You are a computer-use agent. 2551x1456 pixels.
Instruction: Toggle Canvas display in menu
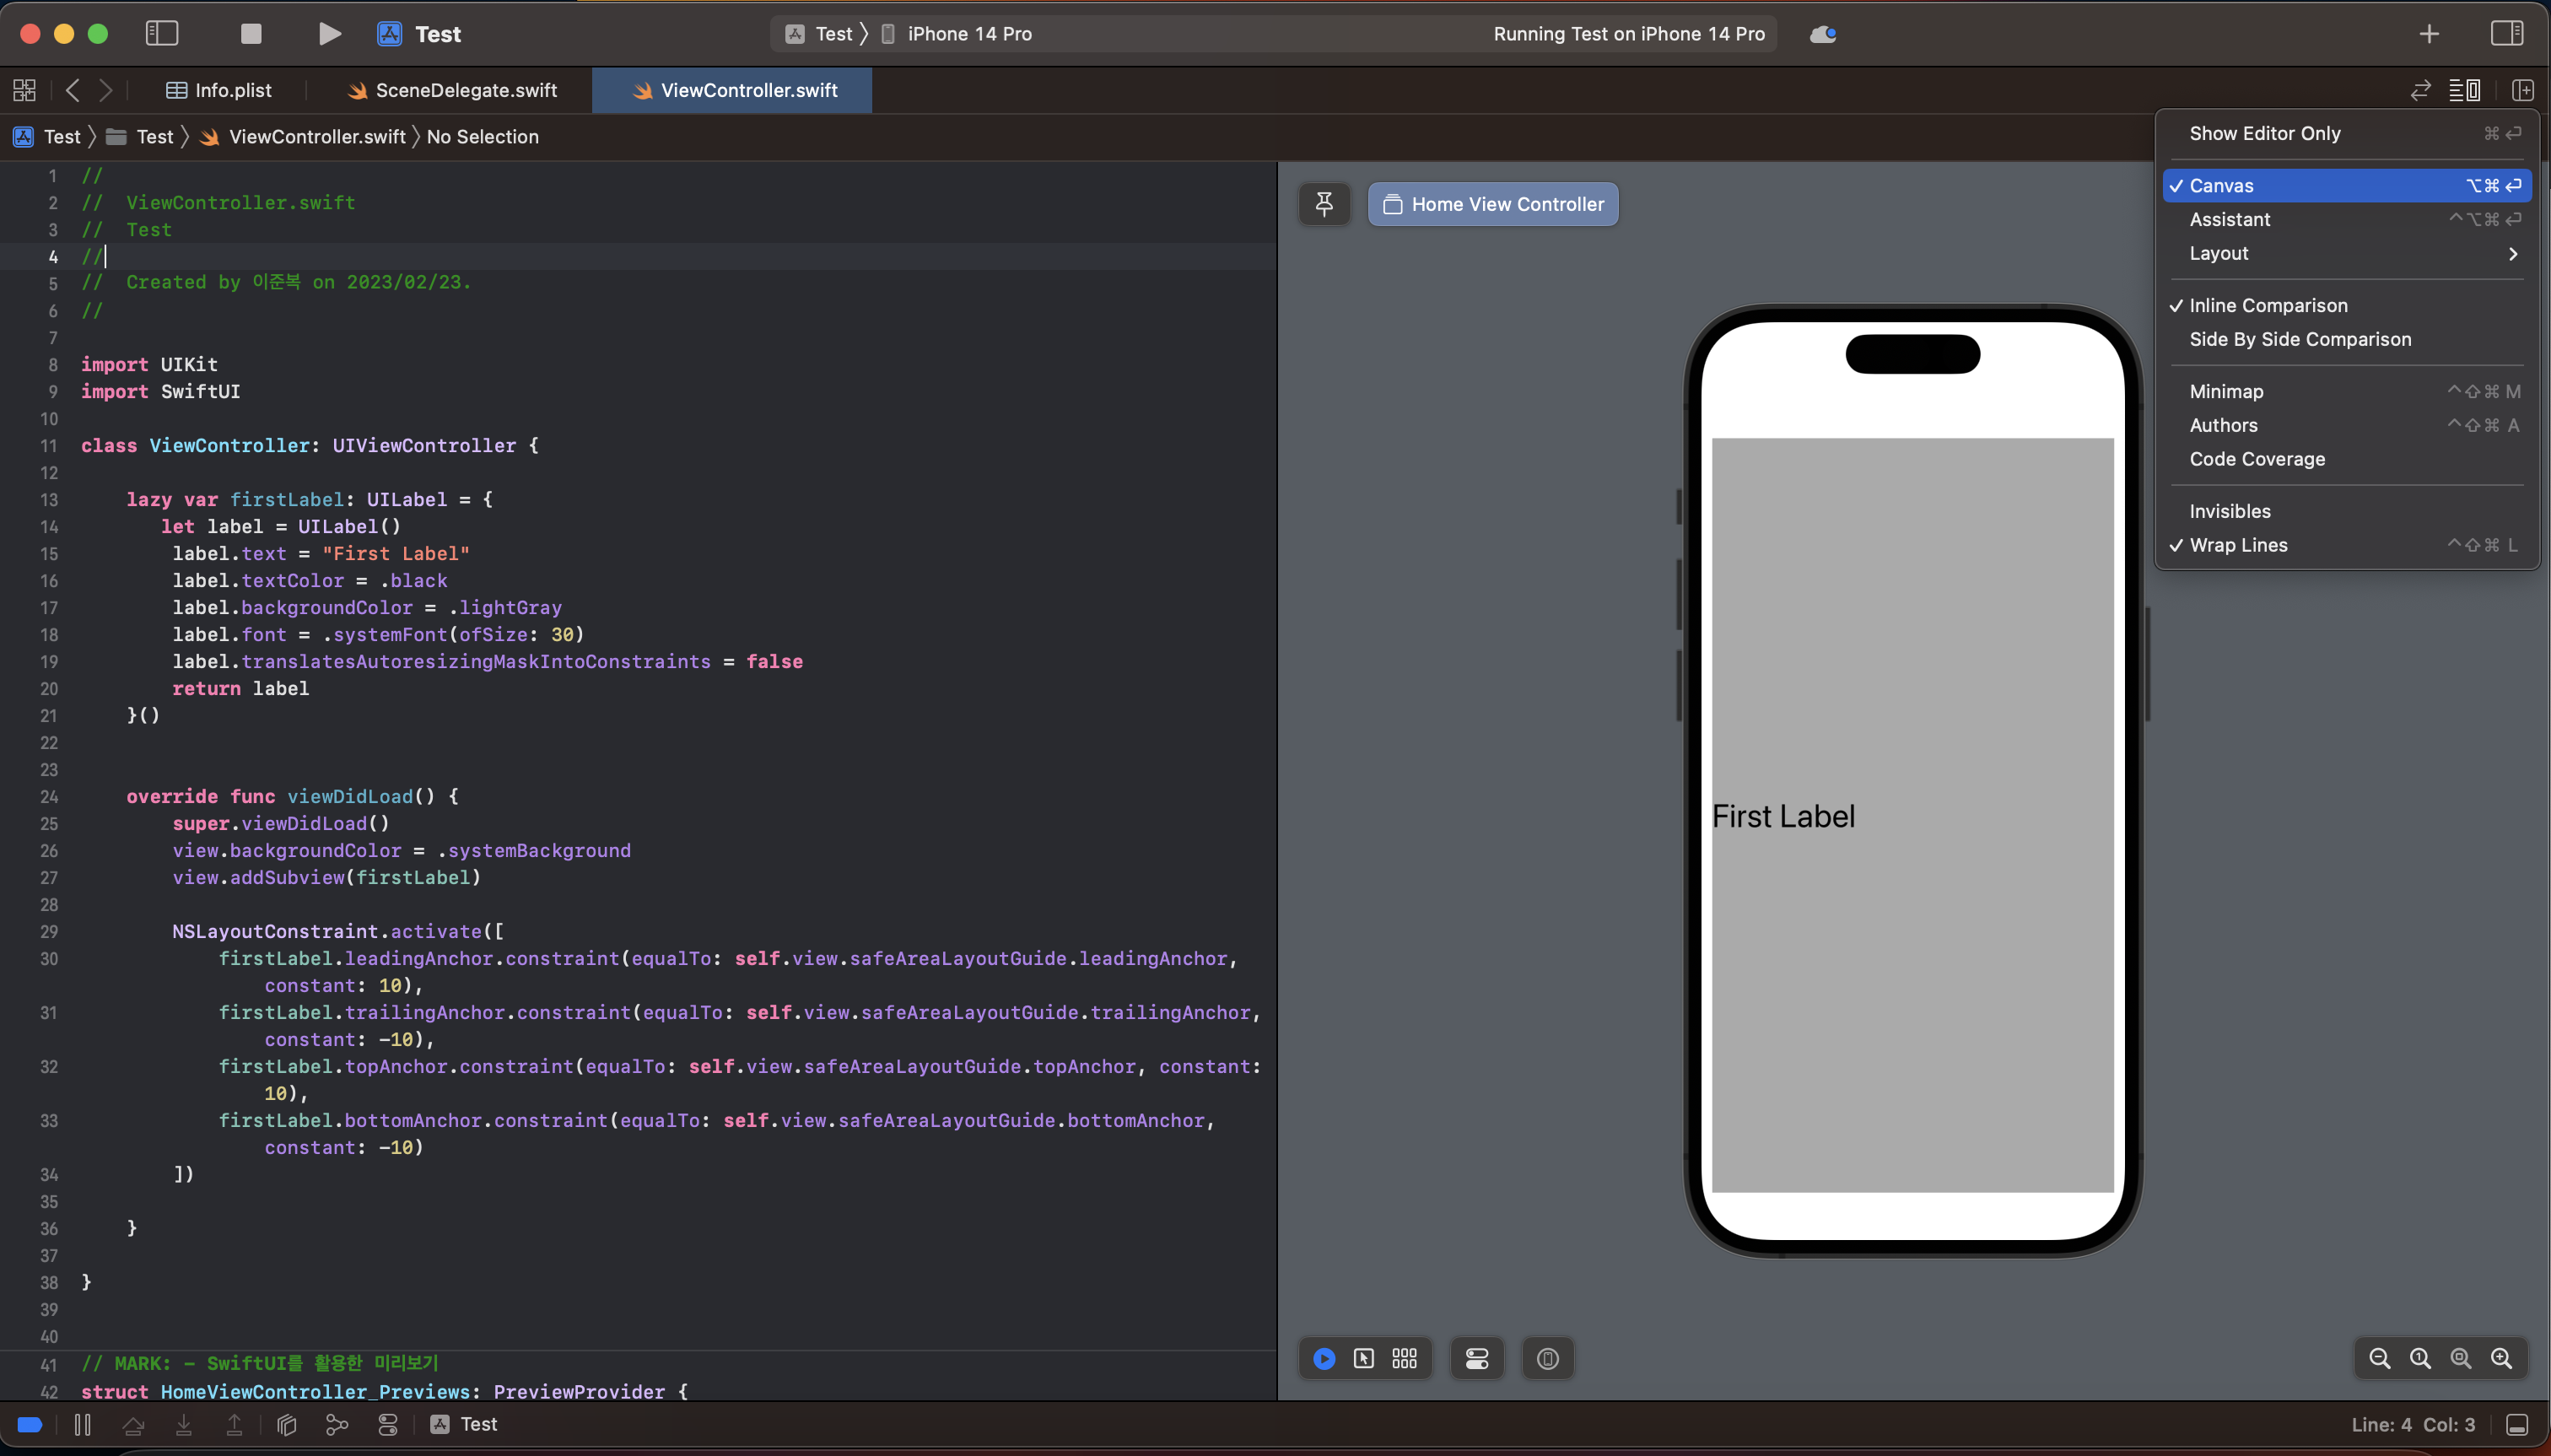coord(2221,185)
